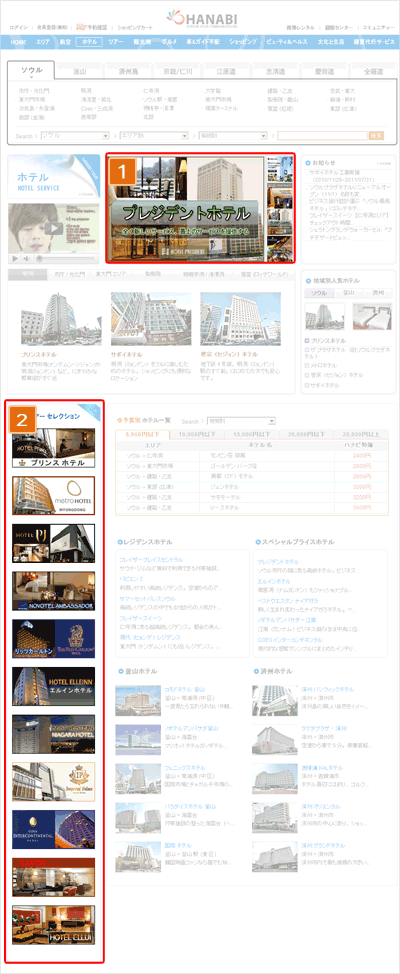400x974 pixels.
Task: Switch to the 済州島 region tab
Action: pyautogui.click(x=128, y=71)
